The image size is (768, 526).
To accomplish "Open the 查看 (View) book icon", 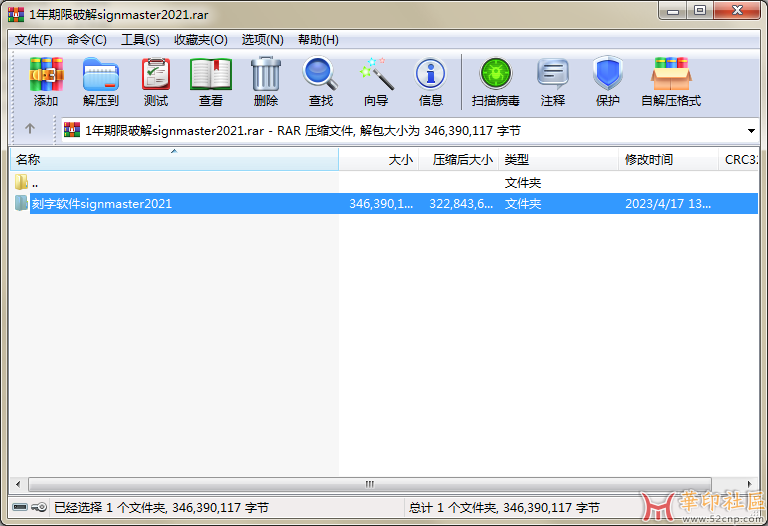I will 211,74.
